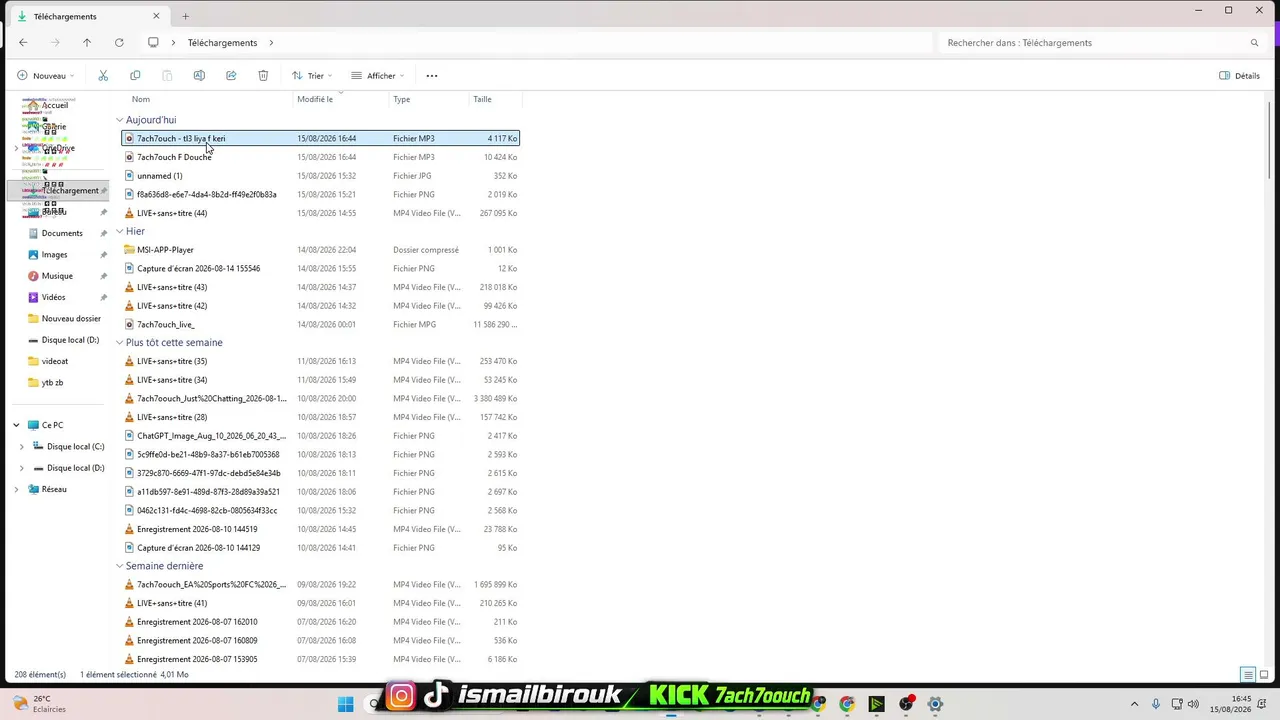1280x720 pixels.
Task: Click the search magnifier icon
Action: [1254, 43]
